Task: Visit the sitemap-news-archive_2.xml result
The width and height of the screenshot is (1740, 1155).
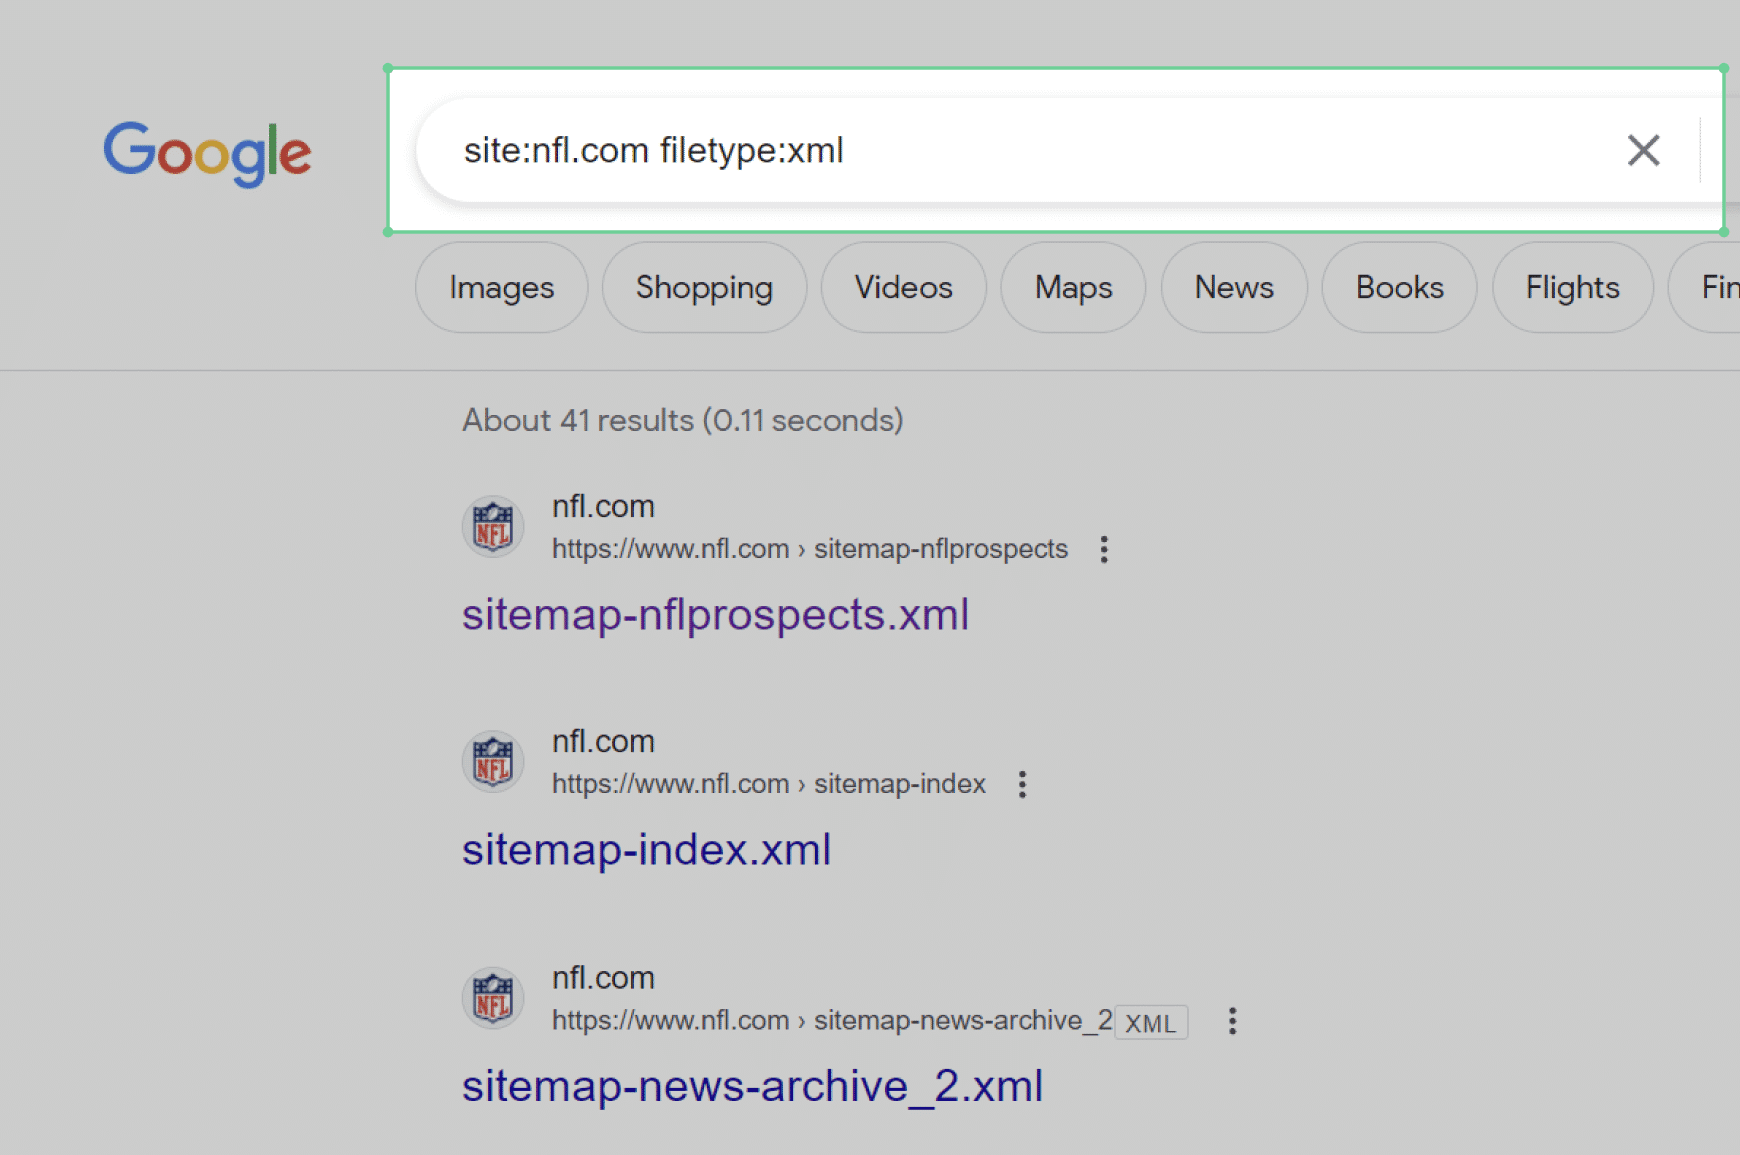Action: pos(752,1086)
